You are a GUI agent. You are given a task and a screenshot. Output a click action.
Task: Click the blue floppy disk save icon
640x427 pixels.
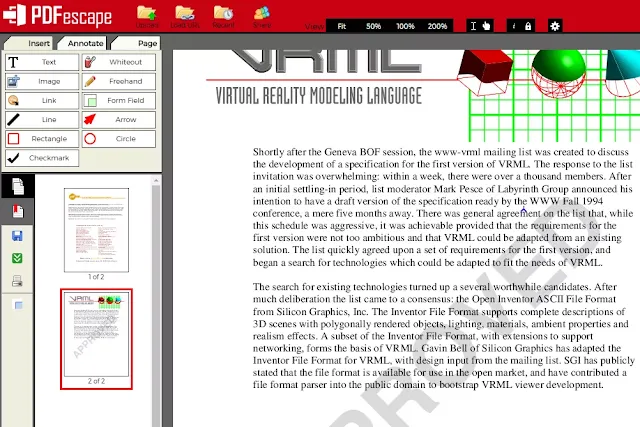click(17, 236)
